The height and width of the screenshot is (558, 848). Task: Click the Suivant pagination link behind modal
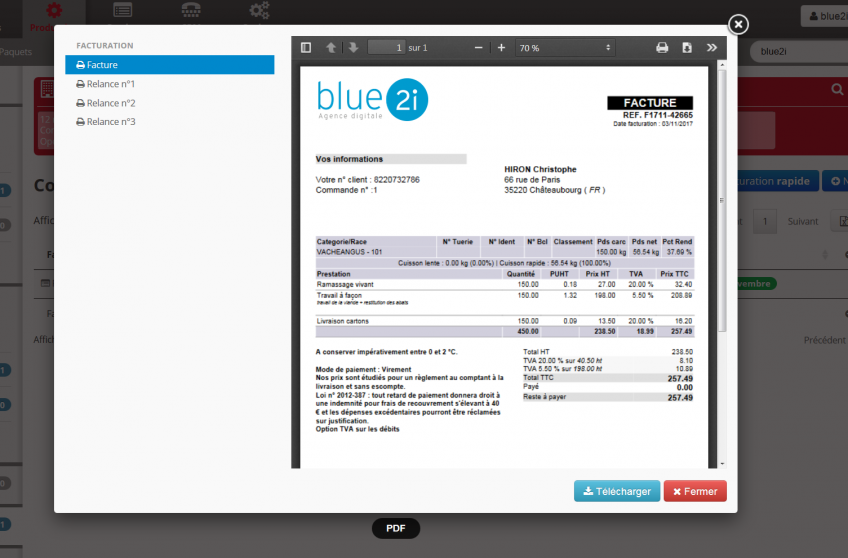tap(803, 221)
